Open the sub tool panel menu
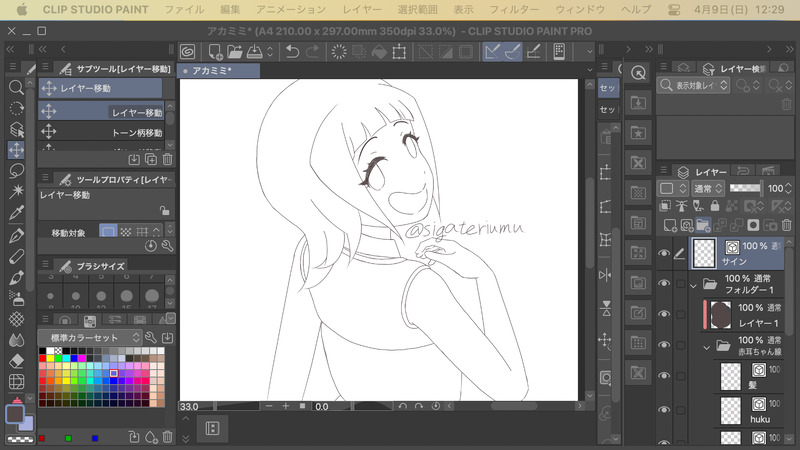The width and height of the screenshot is (800, 450). click(x=45, y=67)
